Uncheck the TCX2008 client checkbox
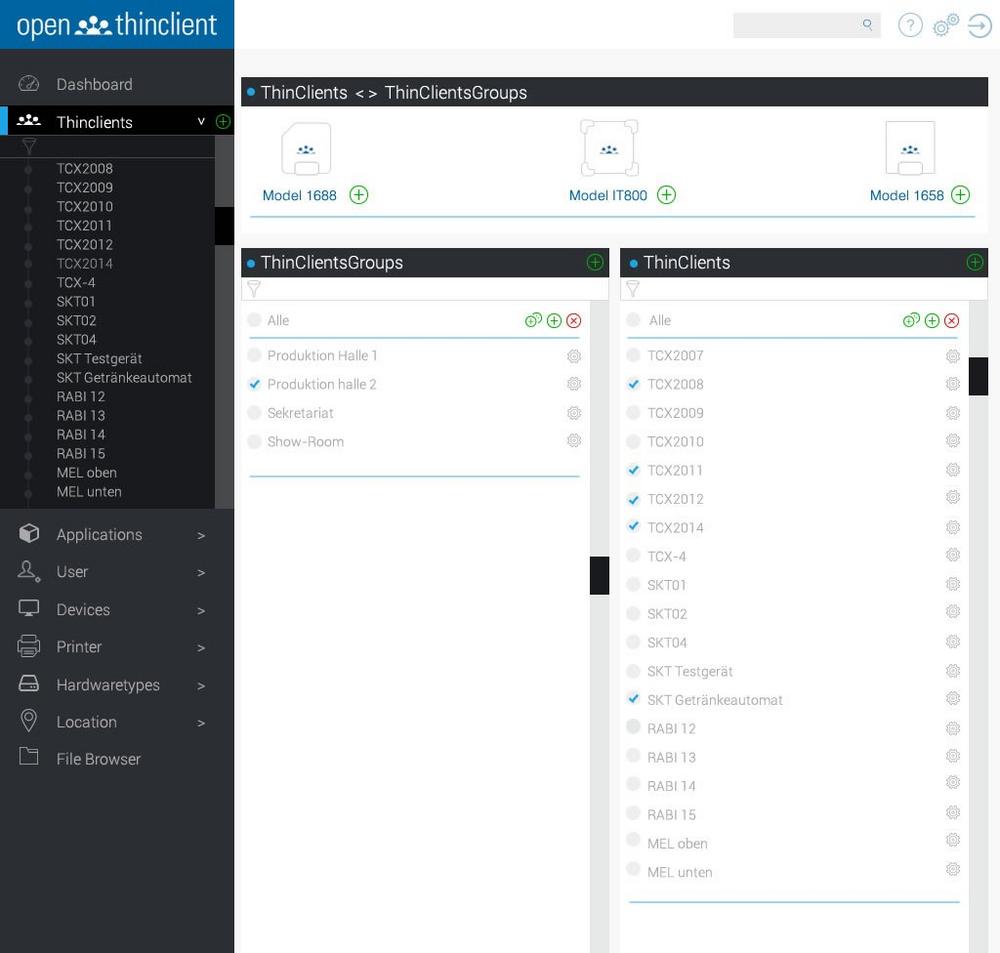Viewport: 1000px width, 953px height. click(633, 384)
